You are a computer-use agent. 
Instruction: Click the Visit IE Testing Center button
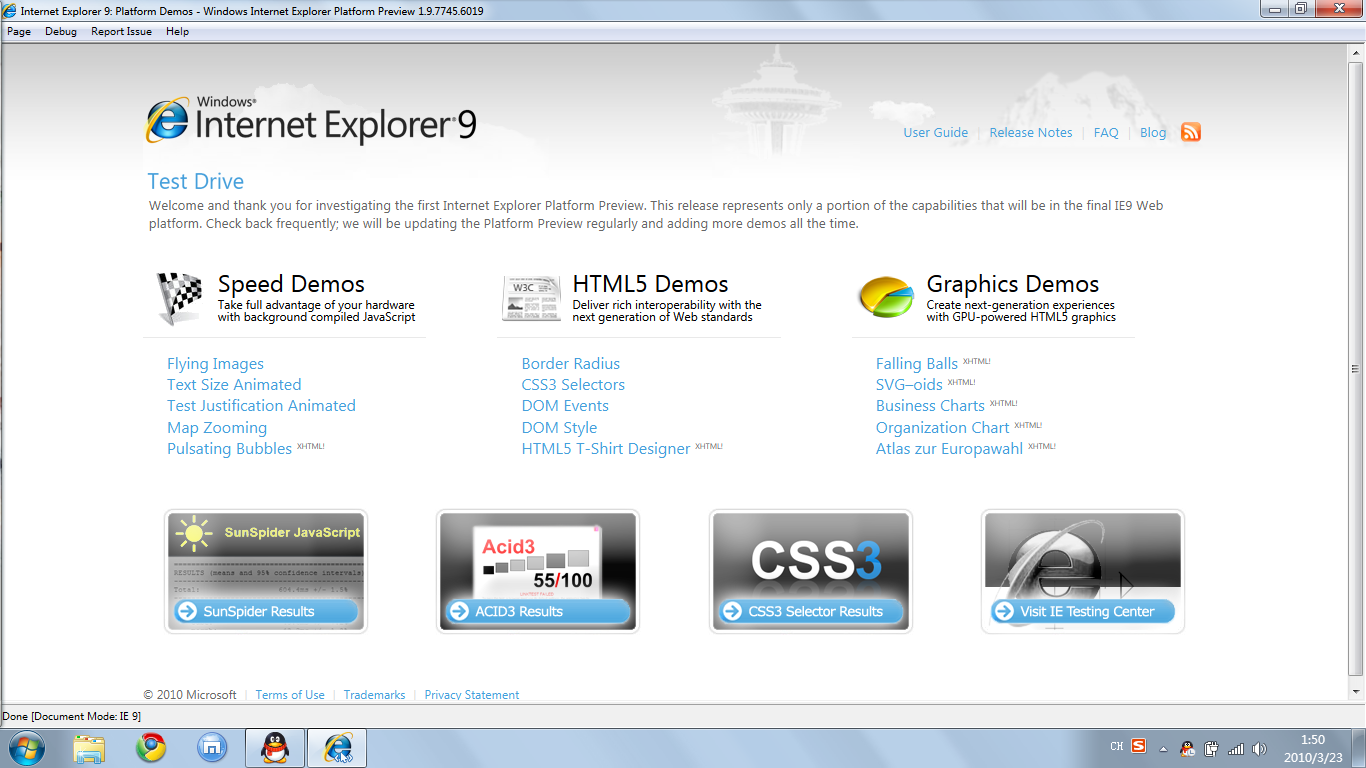point(1082,611)
